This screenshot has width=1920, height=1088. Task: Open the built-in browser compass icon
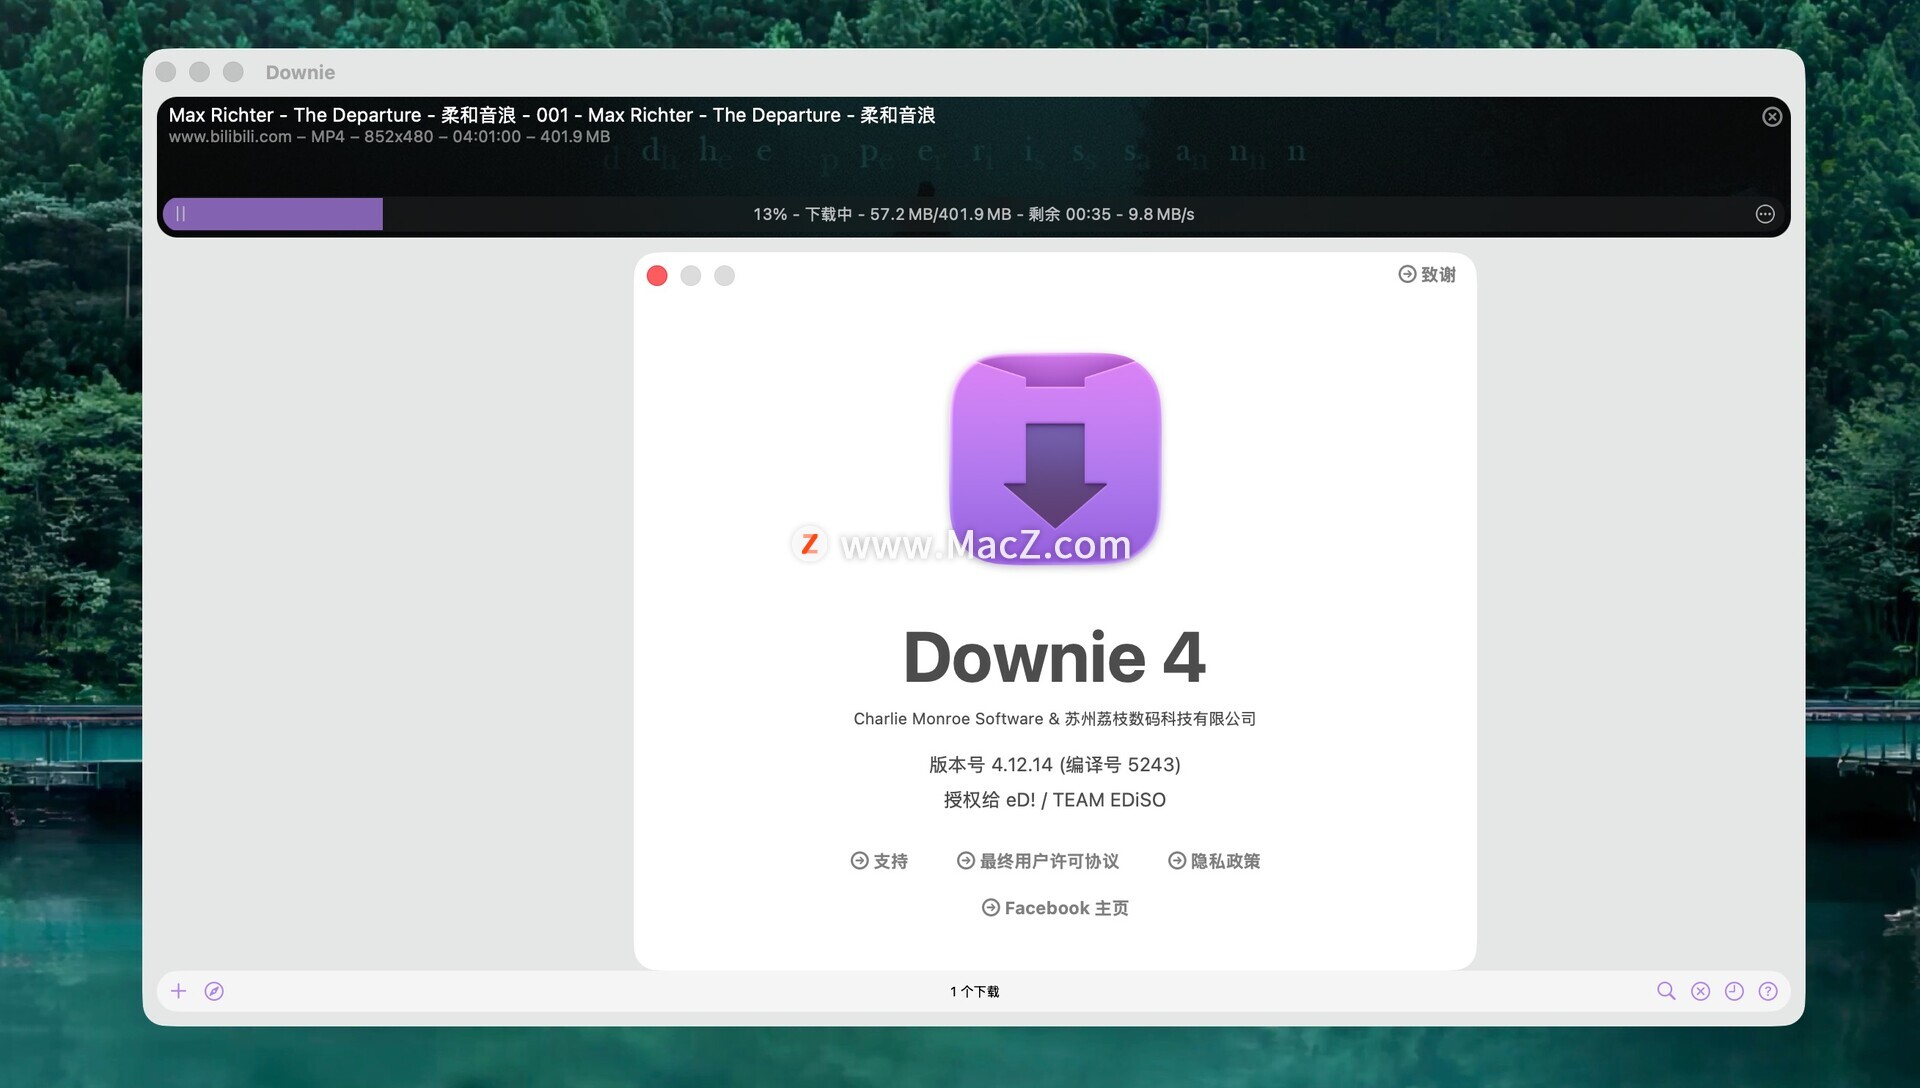(214, 991)
